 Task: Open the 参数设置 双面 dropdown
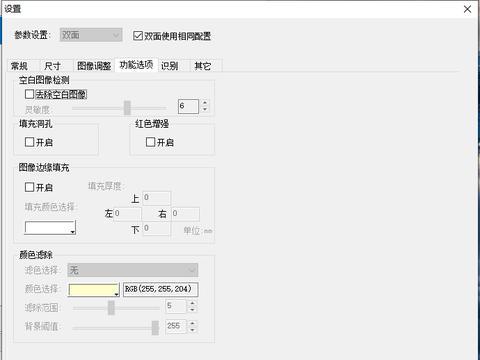pyautogui.click(x=91, y=35)
